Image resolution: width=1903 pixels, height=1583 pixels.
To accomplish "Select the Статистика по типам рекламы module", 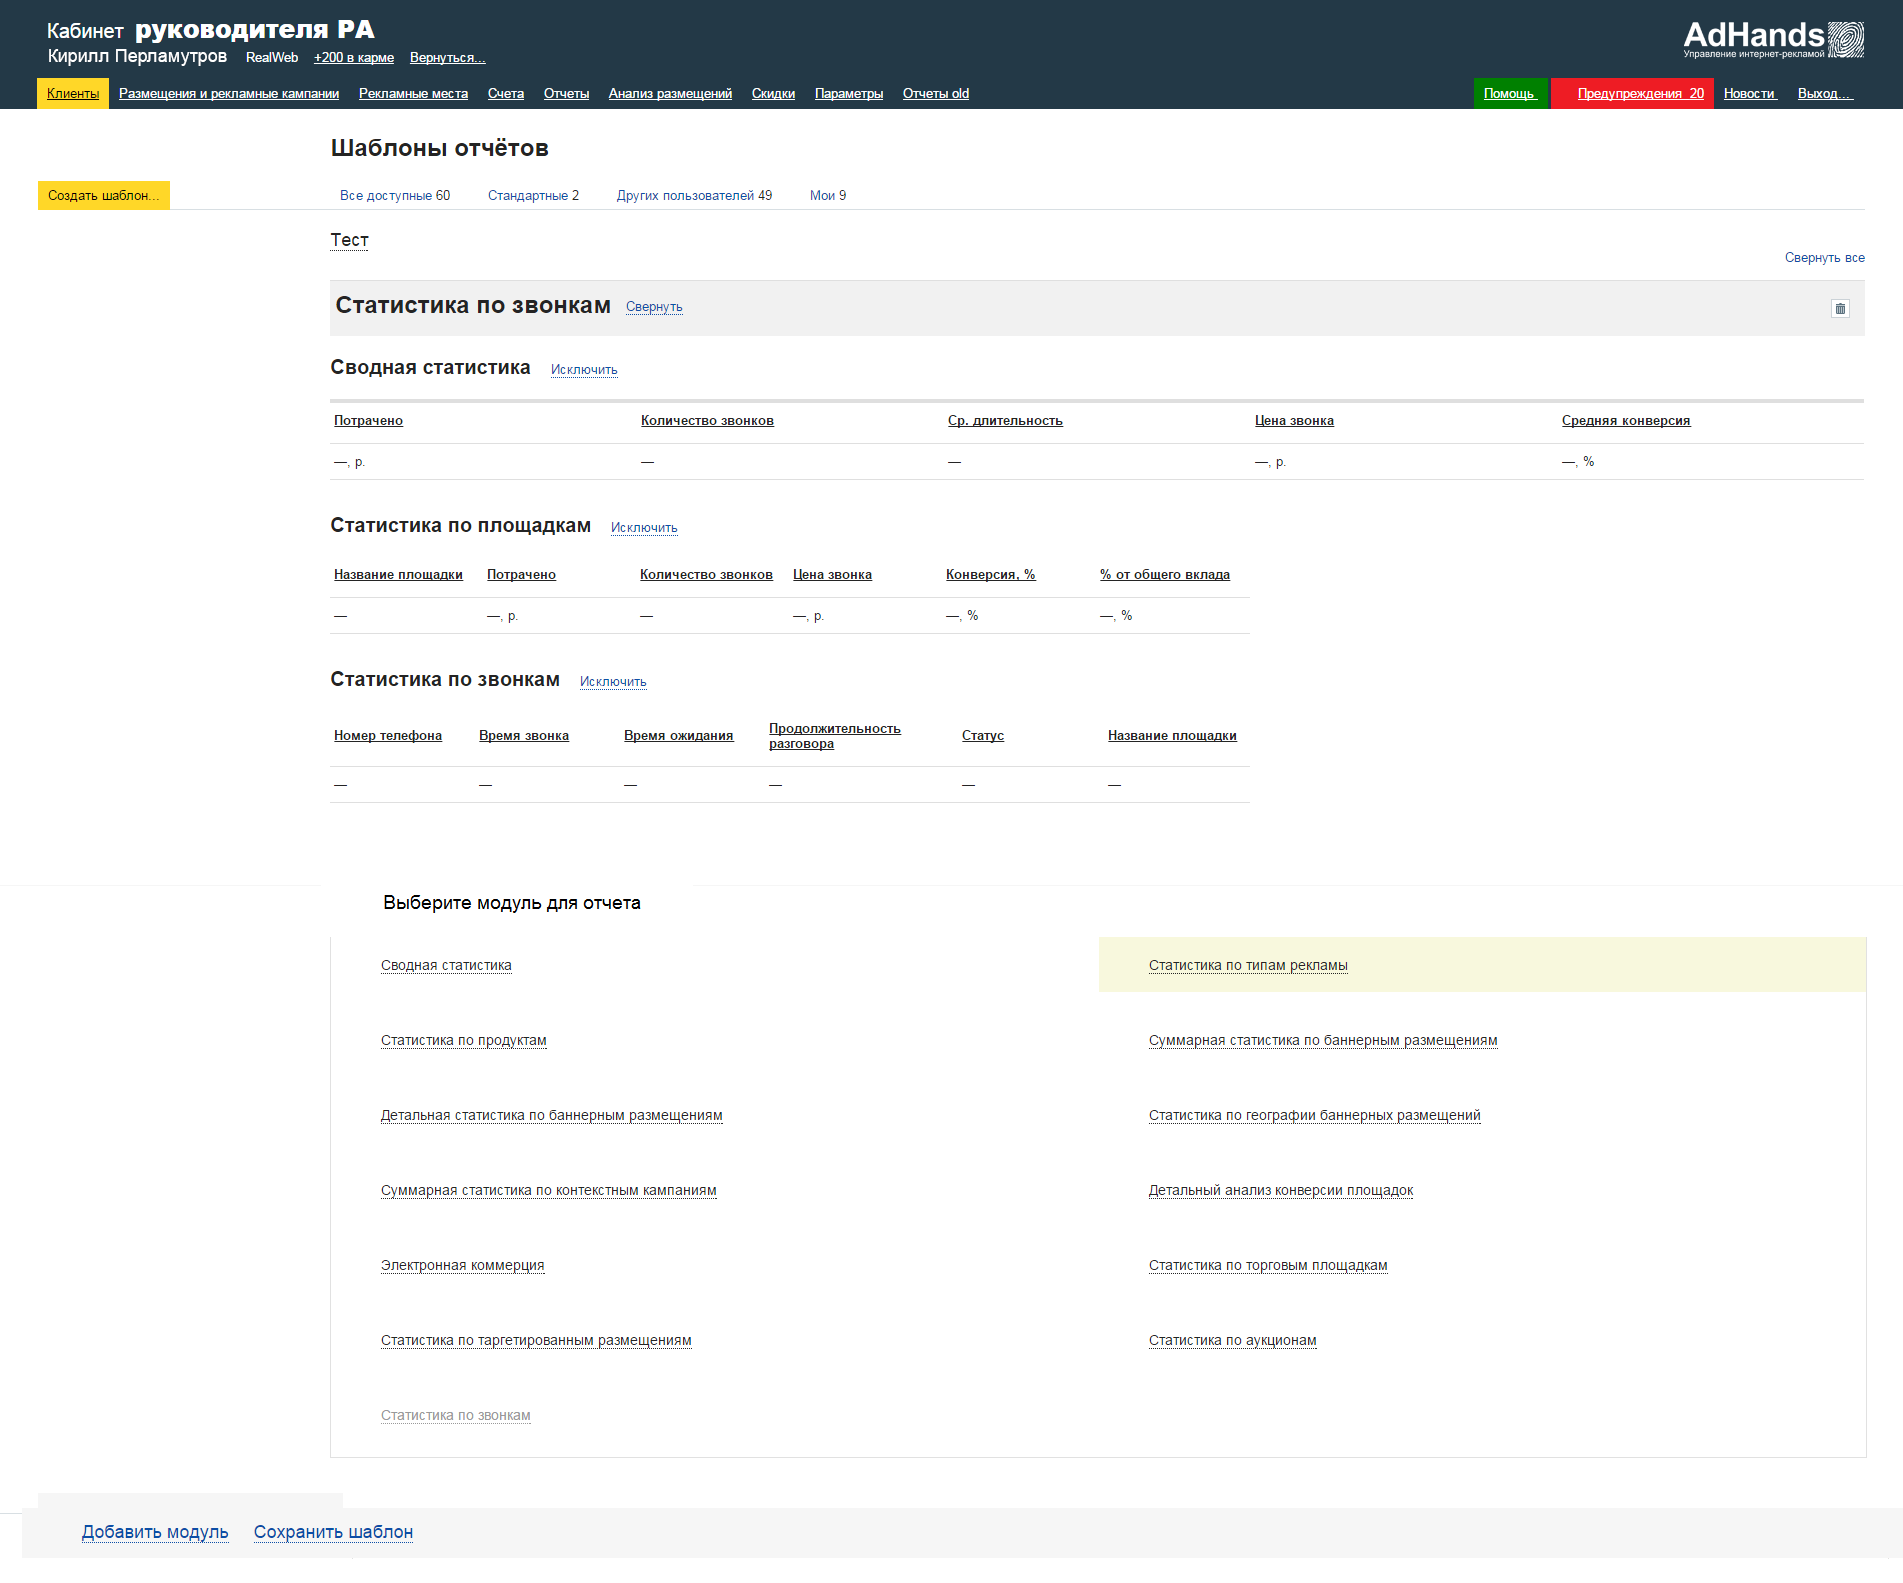I will (1248, 966).
